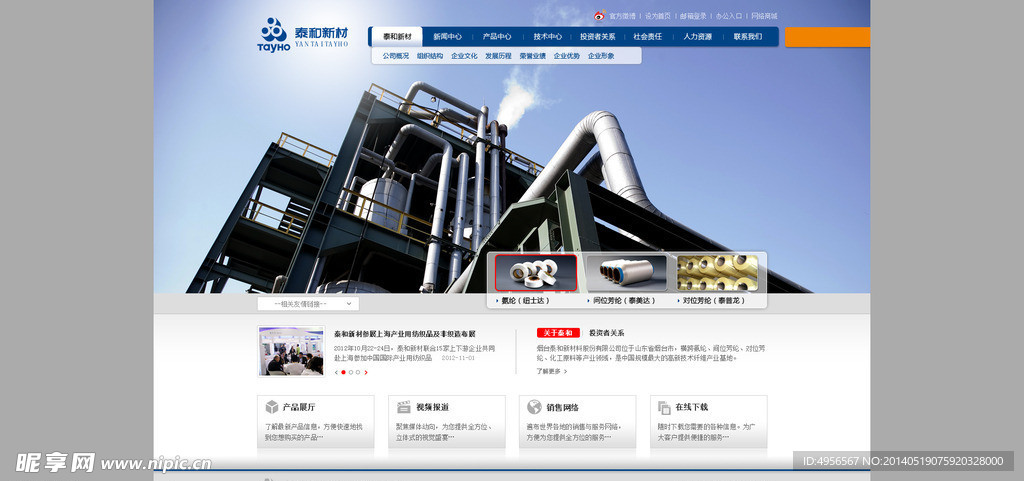Click the 销售网络 globe icon

click(534, 407)
